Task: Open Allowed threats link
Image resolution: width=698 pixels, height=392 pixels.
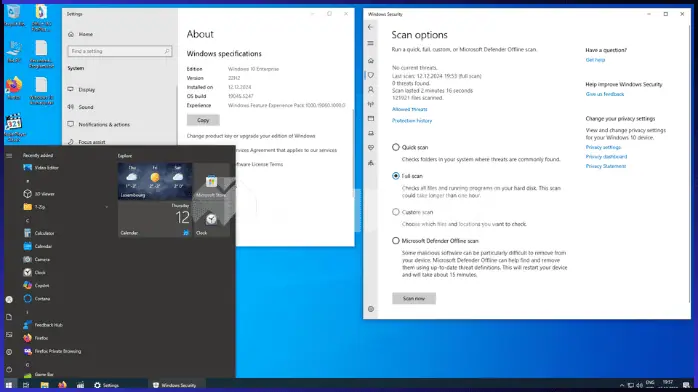Action: pos(410,109)
